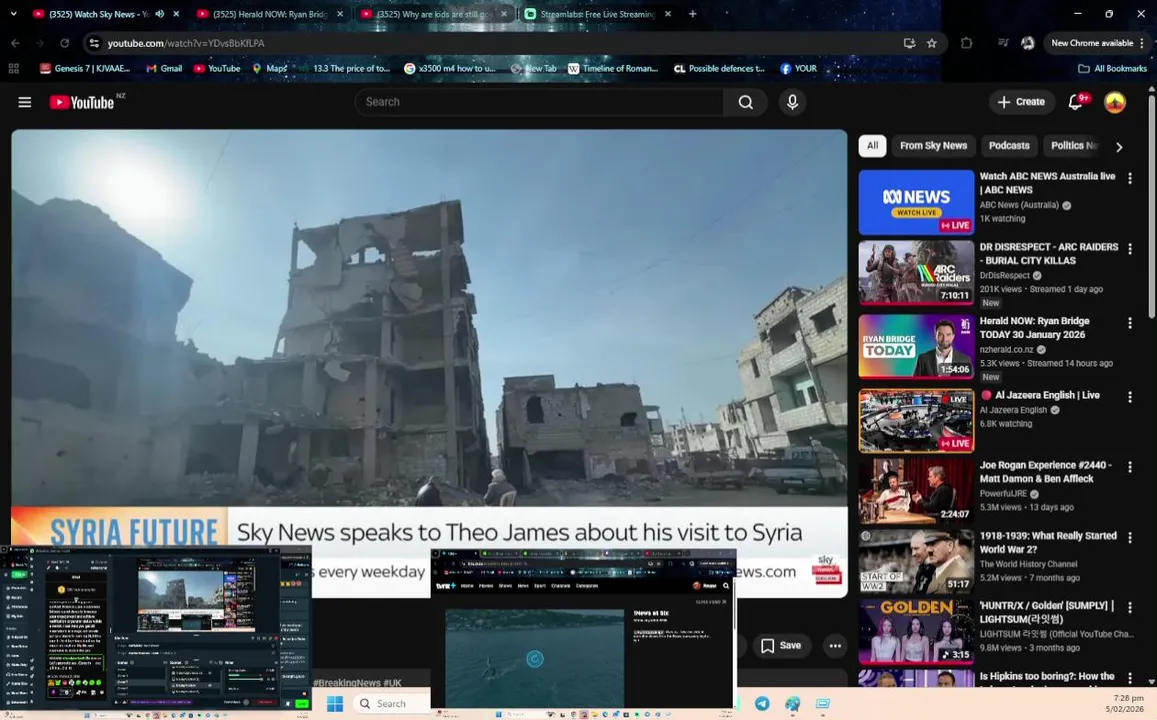Bookmark this page with the star icon
Viewport: 1157px width, 720px height.
pos(932,43)
